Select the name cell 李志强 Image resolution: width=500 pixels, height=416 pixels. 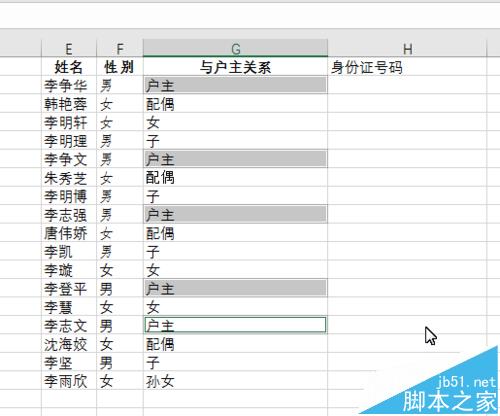pos(69,215)
